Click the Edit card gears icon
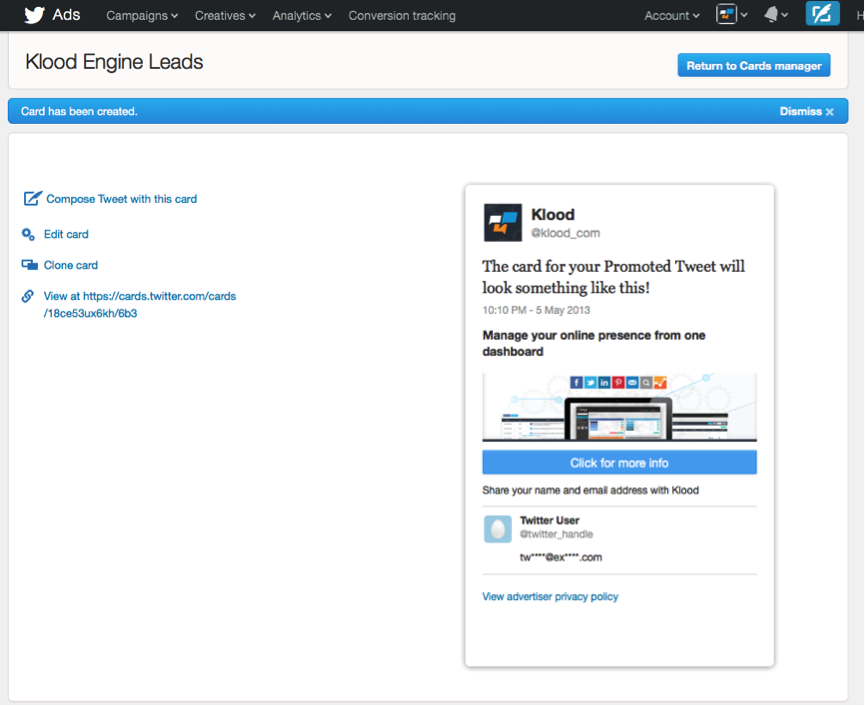 coord(28,234)
